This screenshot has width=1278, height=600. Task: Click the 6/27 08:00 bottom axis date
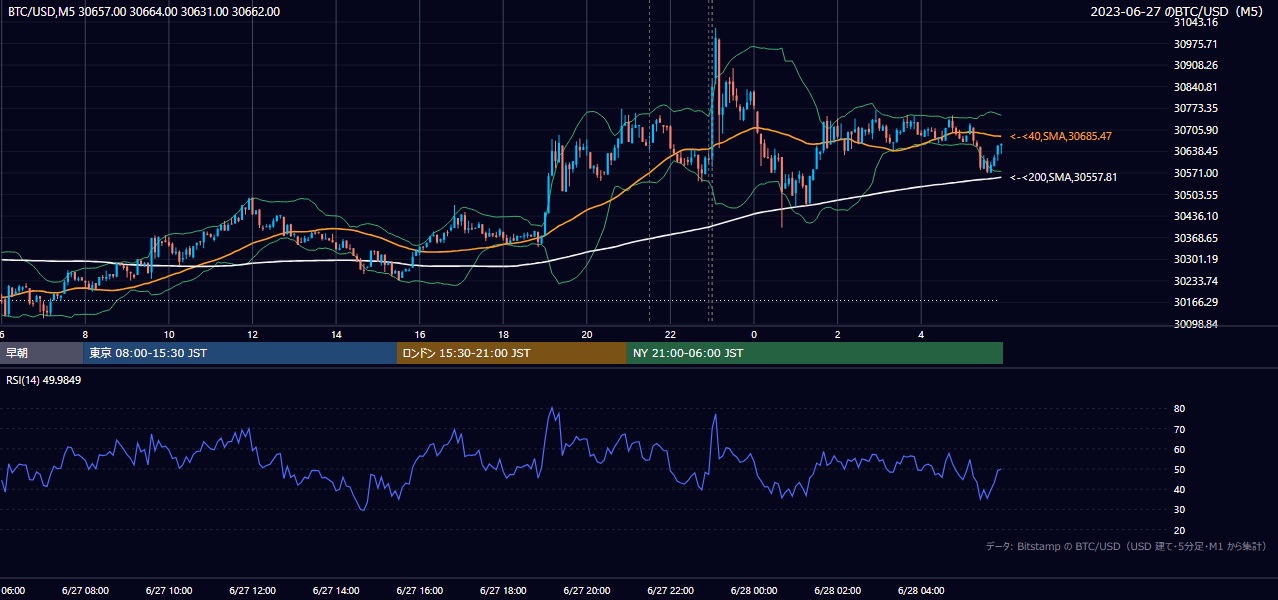(85, 591)
